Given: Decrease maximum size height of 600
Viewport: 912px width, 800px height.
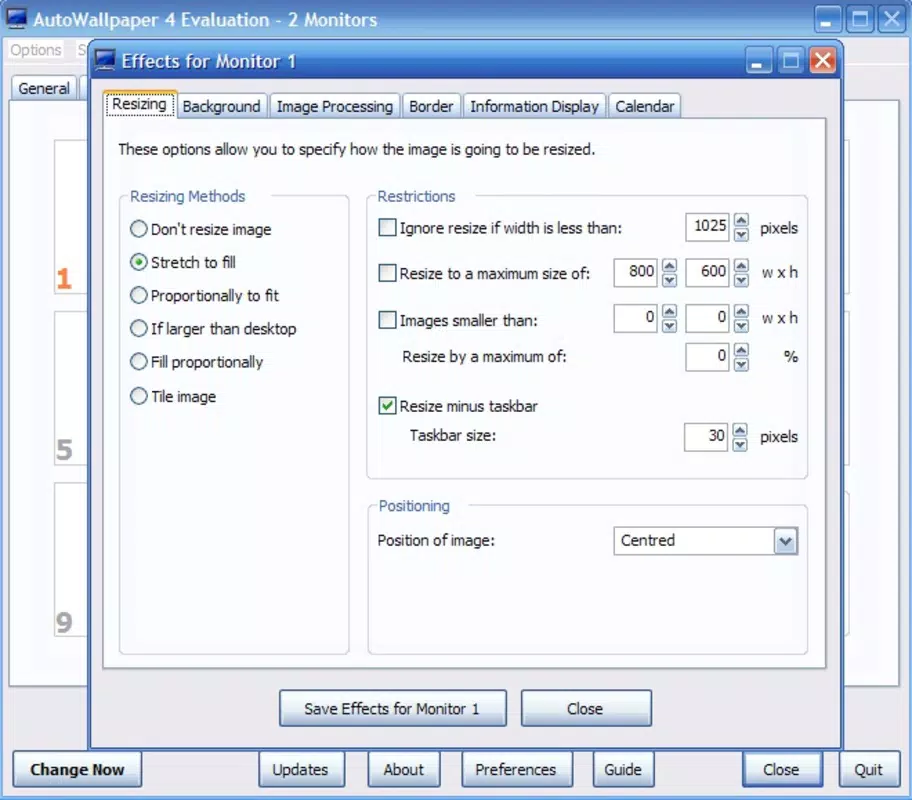Looking at the screenshot, I should pos(741,280).
